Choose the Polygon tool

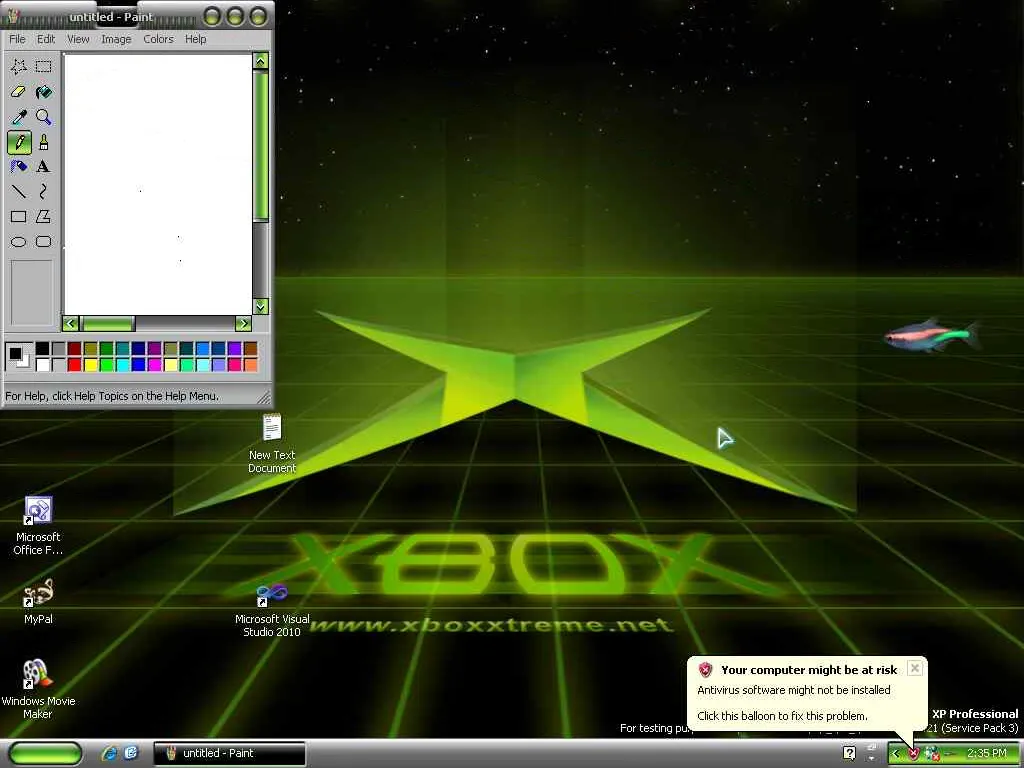pyautogui.click(x=44, y=216)
